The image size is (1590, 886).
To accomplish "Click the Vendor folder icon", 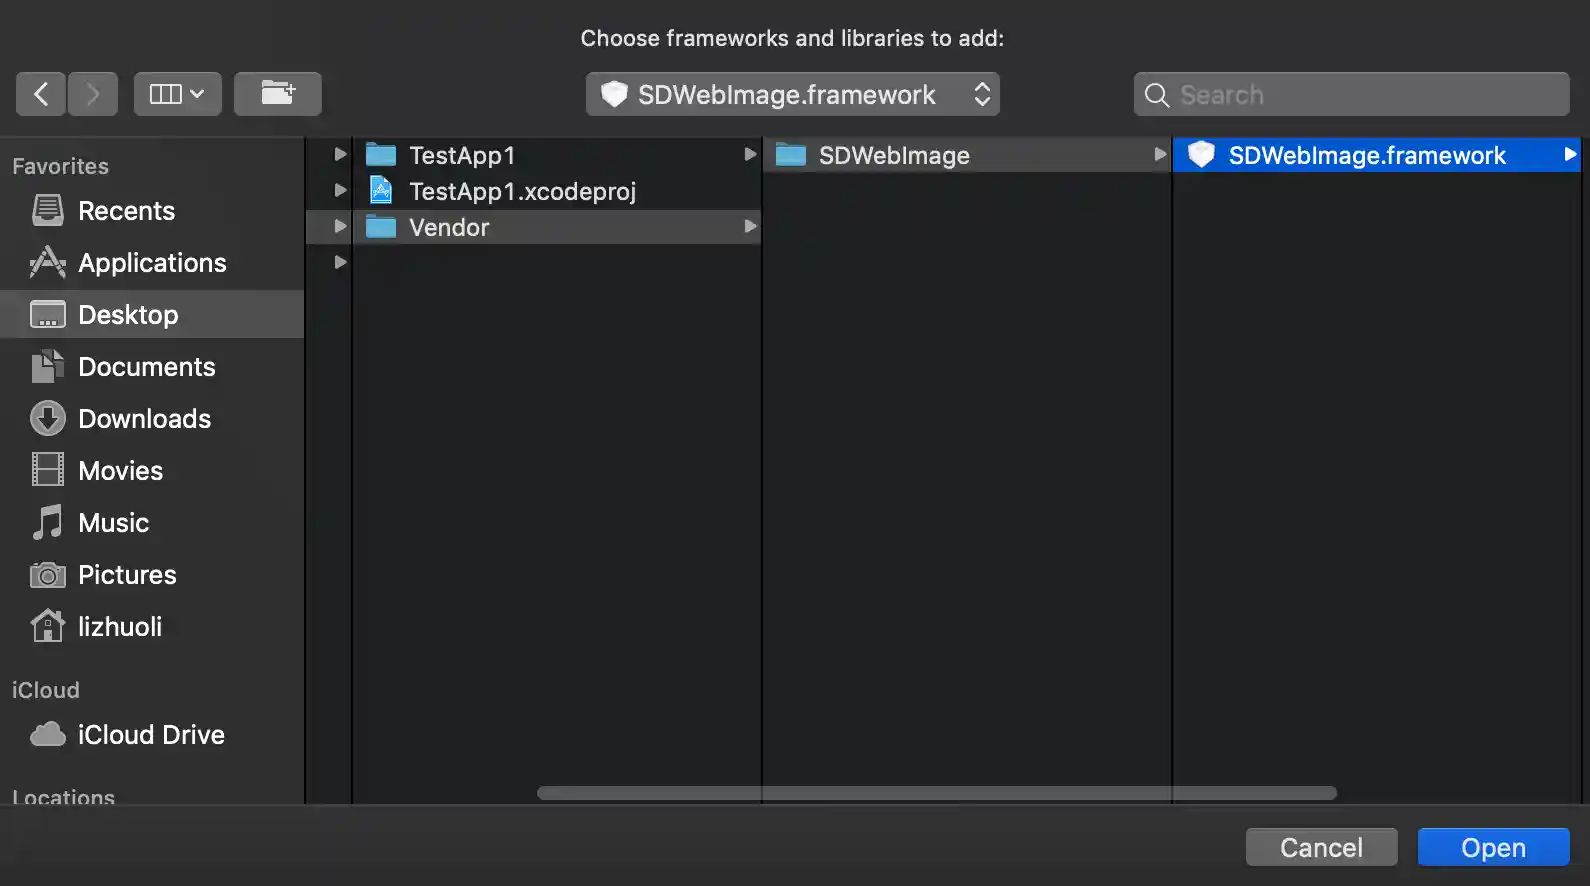I will pos(381,227).
